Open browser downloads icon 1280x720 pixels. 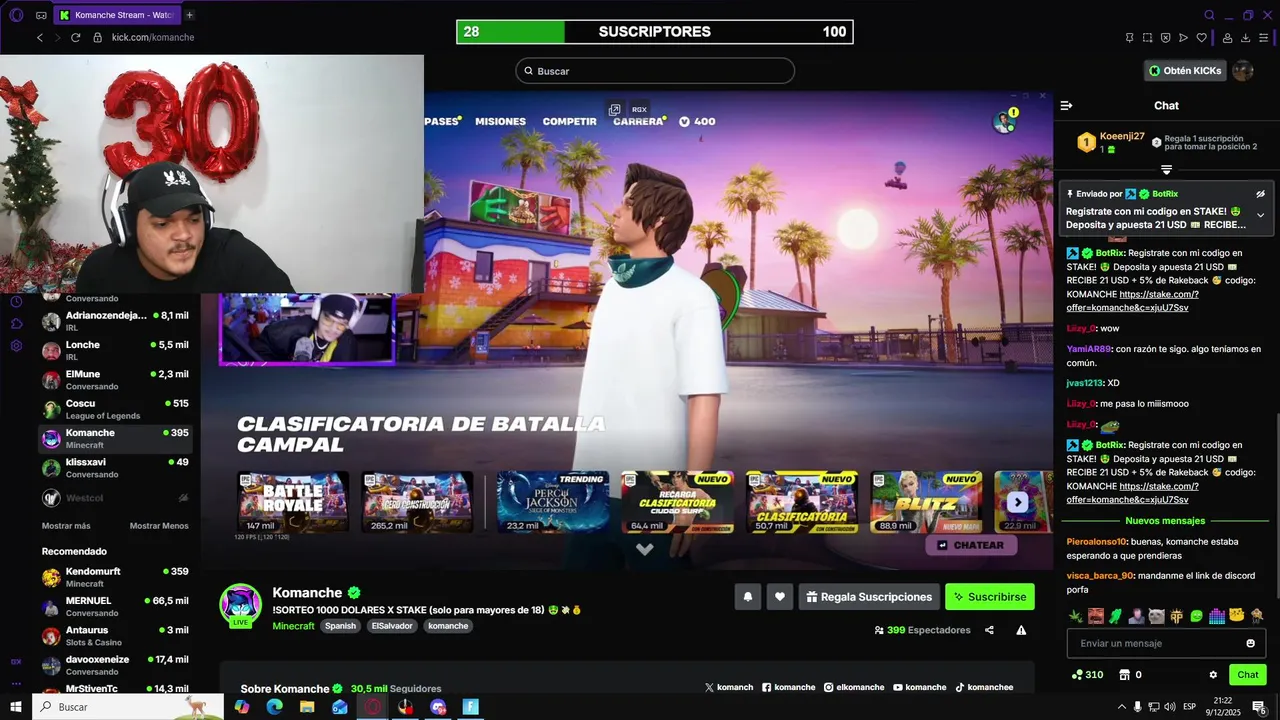click(x=1246, y=38)
